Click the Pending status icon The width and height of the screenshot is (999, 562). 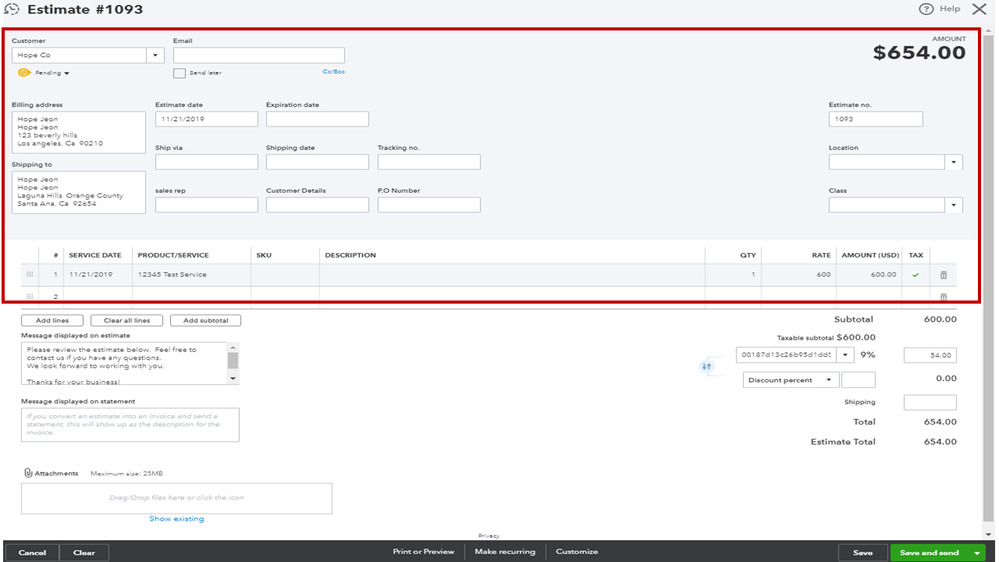24,73
